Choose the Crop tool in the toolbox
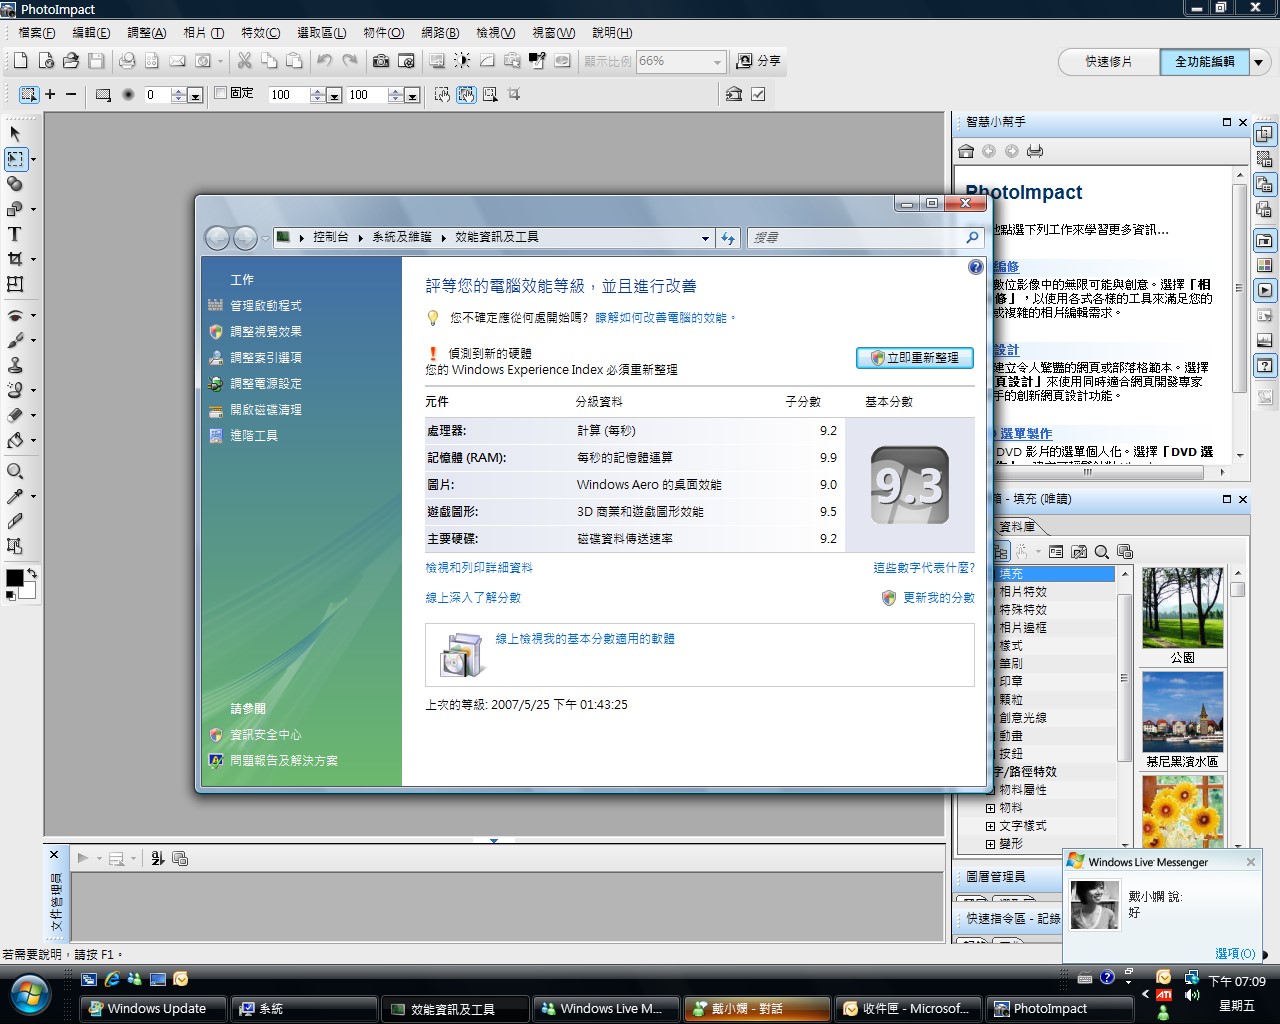 point(15,259)
